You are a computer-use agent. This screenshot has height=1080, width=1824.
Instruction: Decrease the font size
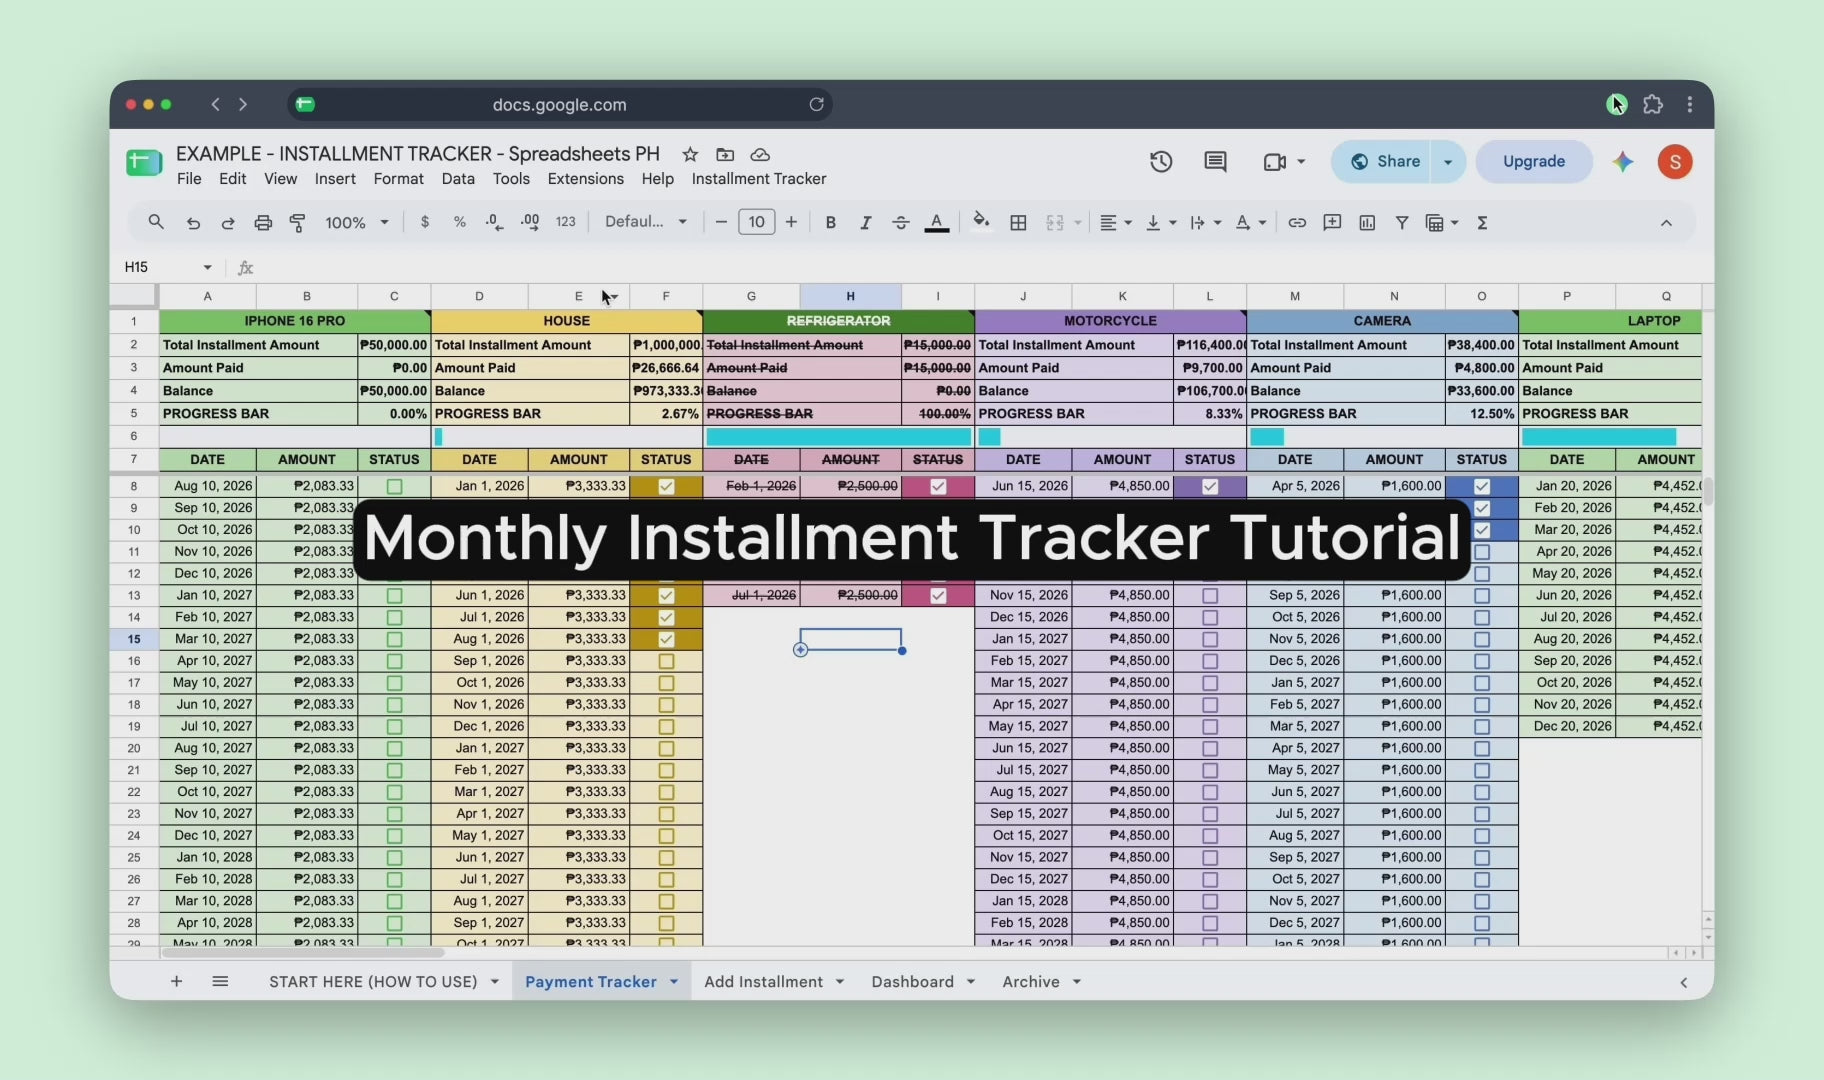coord(721,223)
